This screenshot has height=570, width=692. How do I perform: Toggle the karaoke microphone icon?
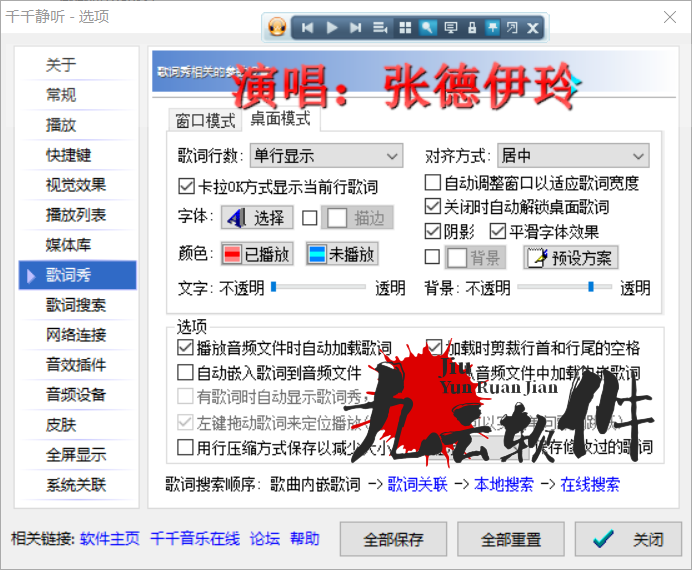427,28
